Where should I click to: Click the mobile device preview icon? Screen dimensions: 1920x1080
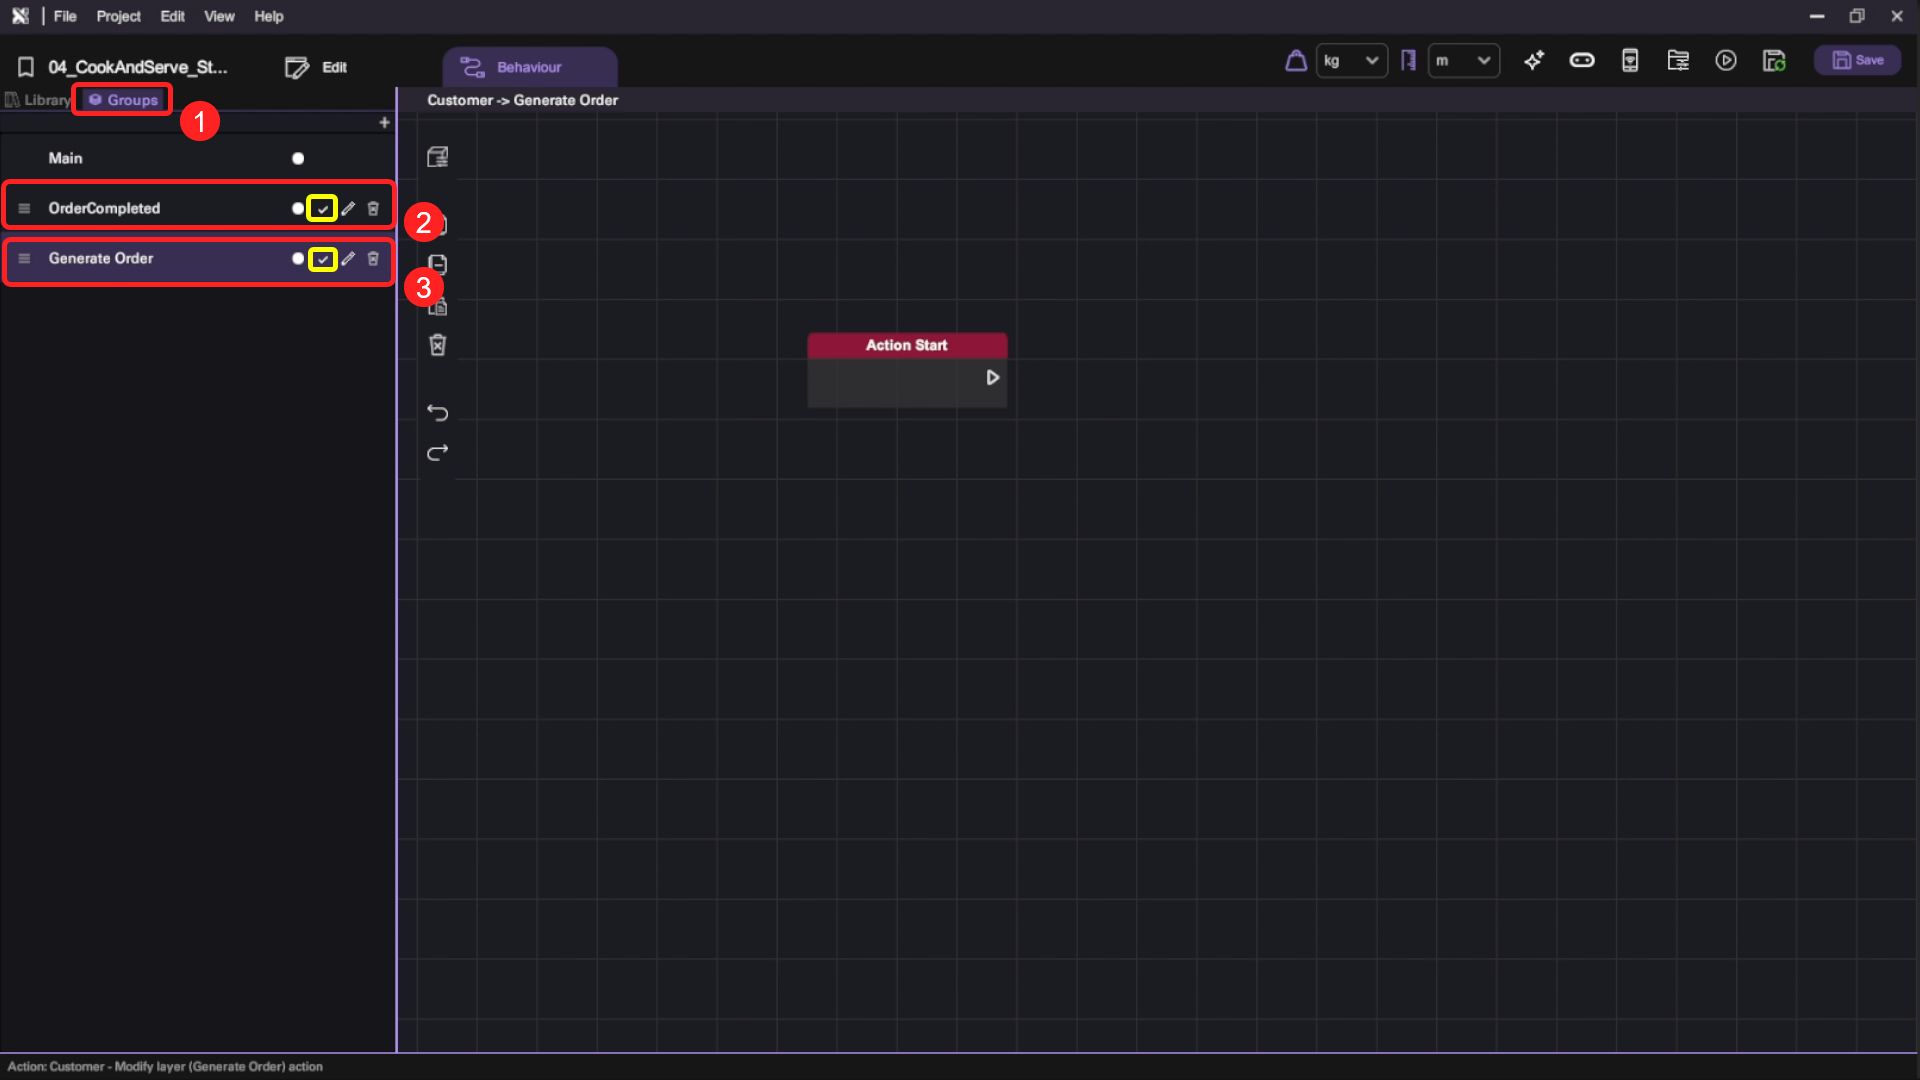[1629, 61]
